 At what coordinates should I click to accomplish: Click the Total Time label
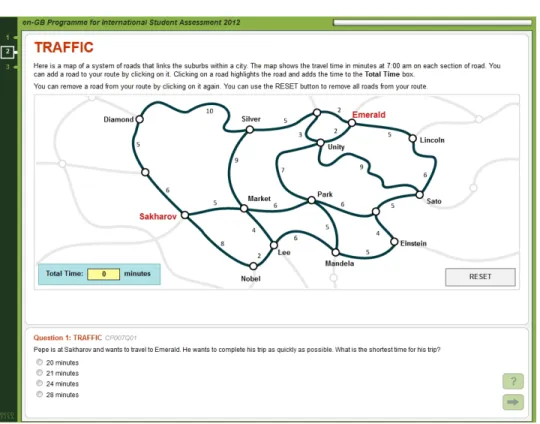click(x=65, y=273)
